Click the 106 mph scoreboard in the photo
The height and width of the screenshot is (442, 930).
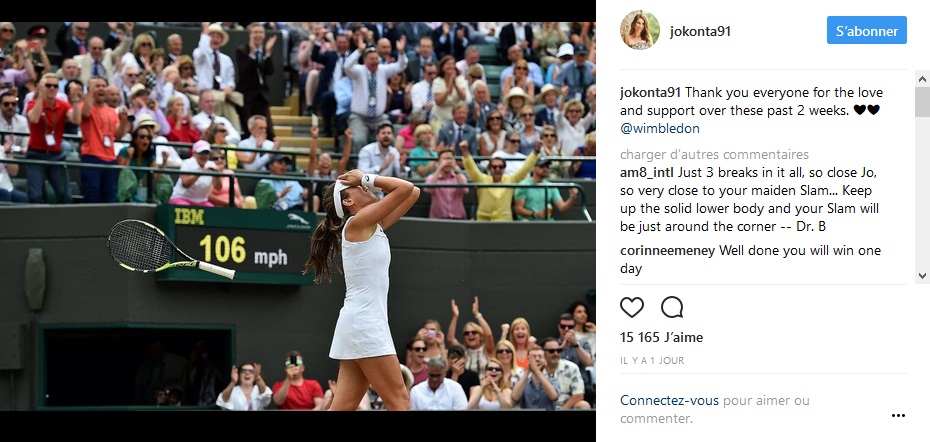click(x=234, y=244)
